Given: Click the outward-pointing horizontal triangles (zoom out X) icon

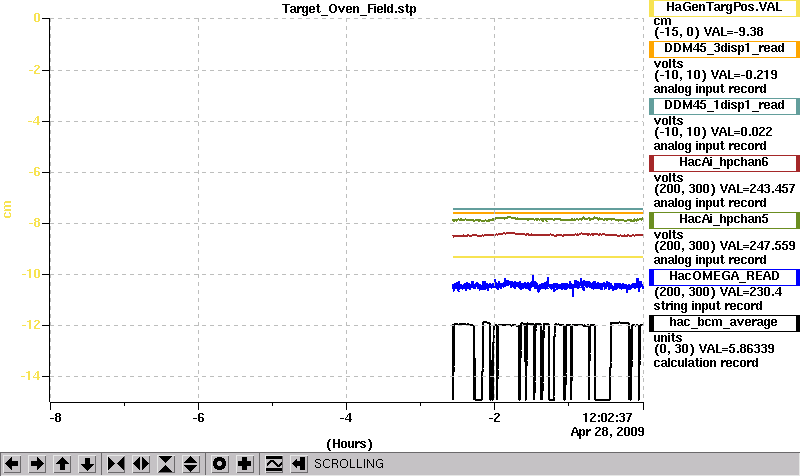Looking at the screenshot, I should tap(141, 464).
